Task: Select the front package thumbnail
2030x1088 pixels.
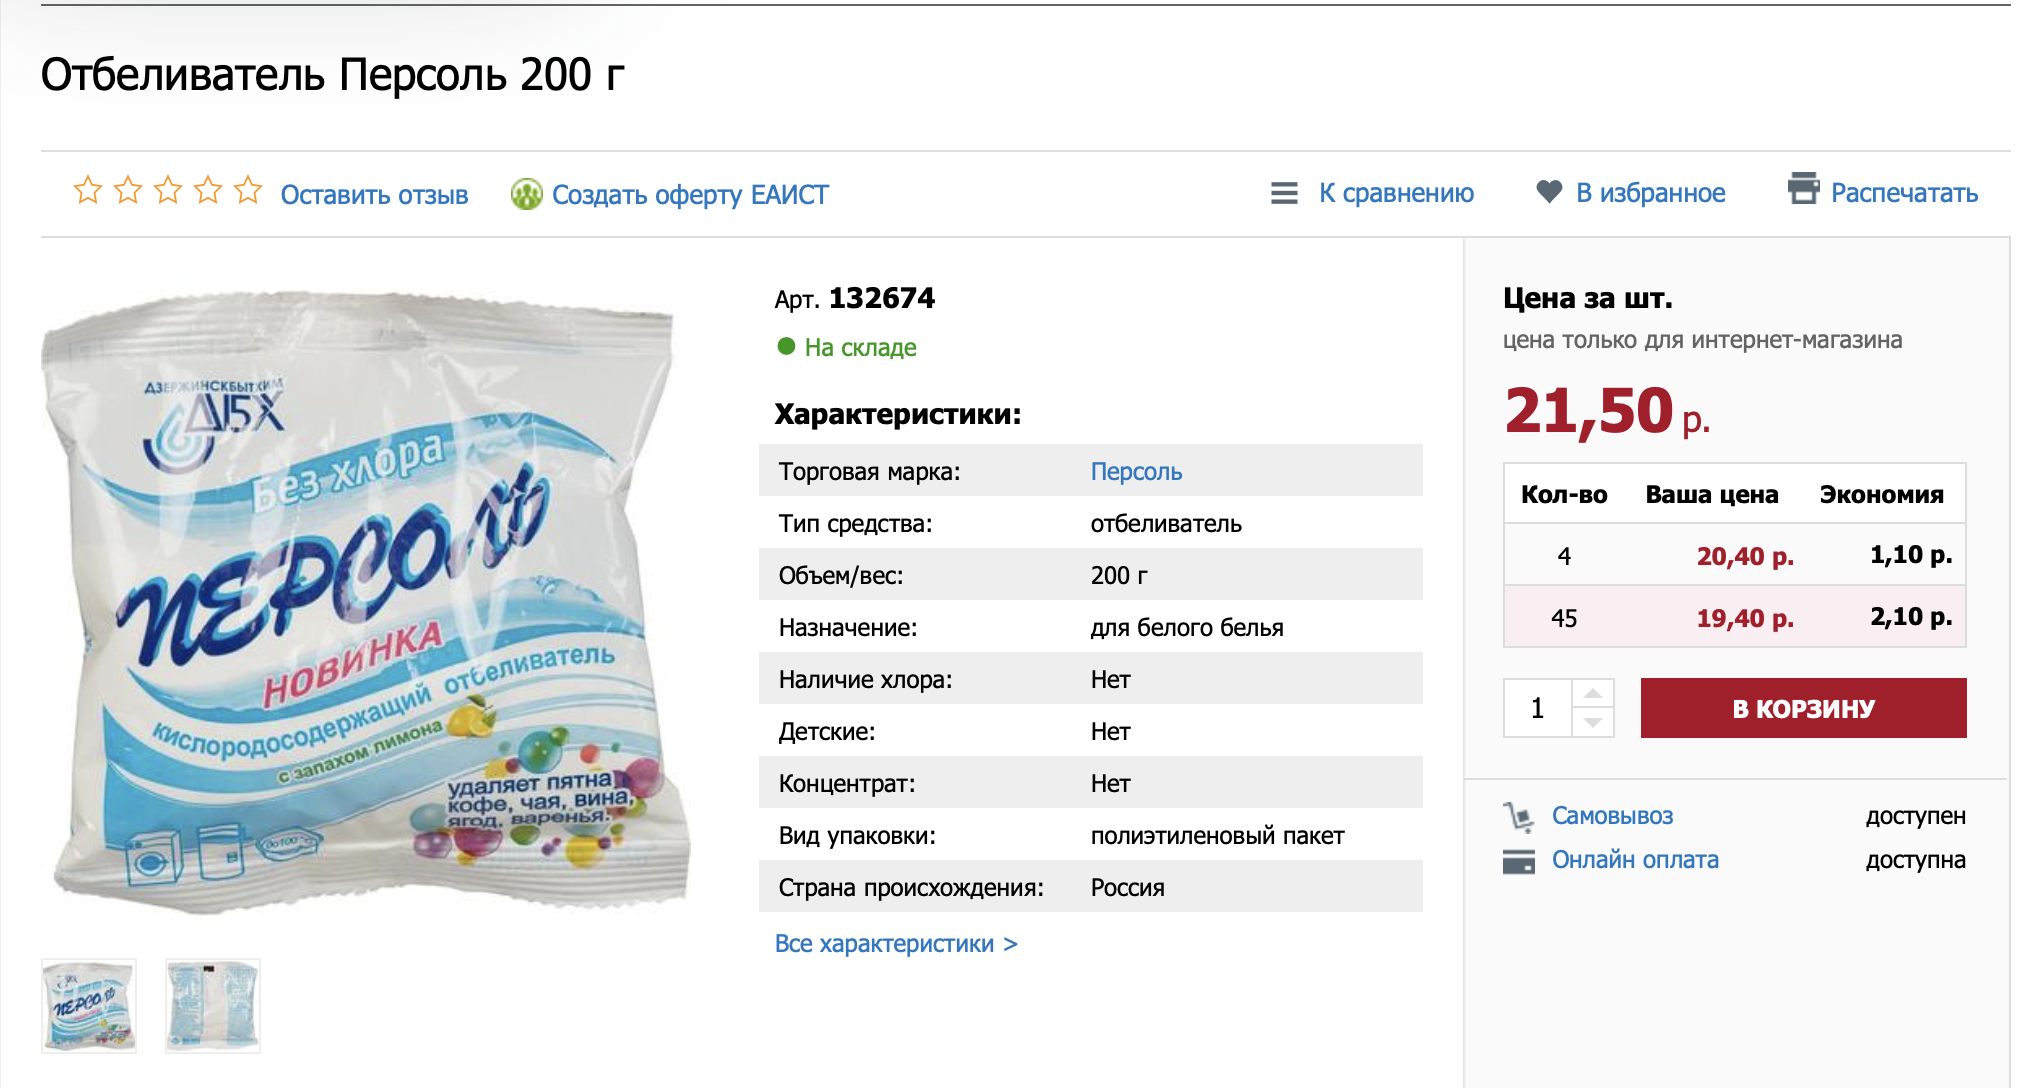Action: pos(89,1006)
